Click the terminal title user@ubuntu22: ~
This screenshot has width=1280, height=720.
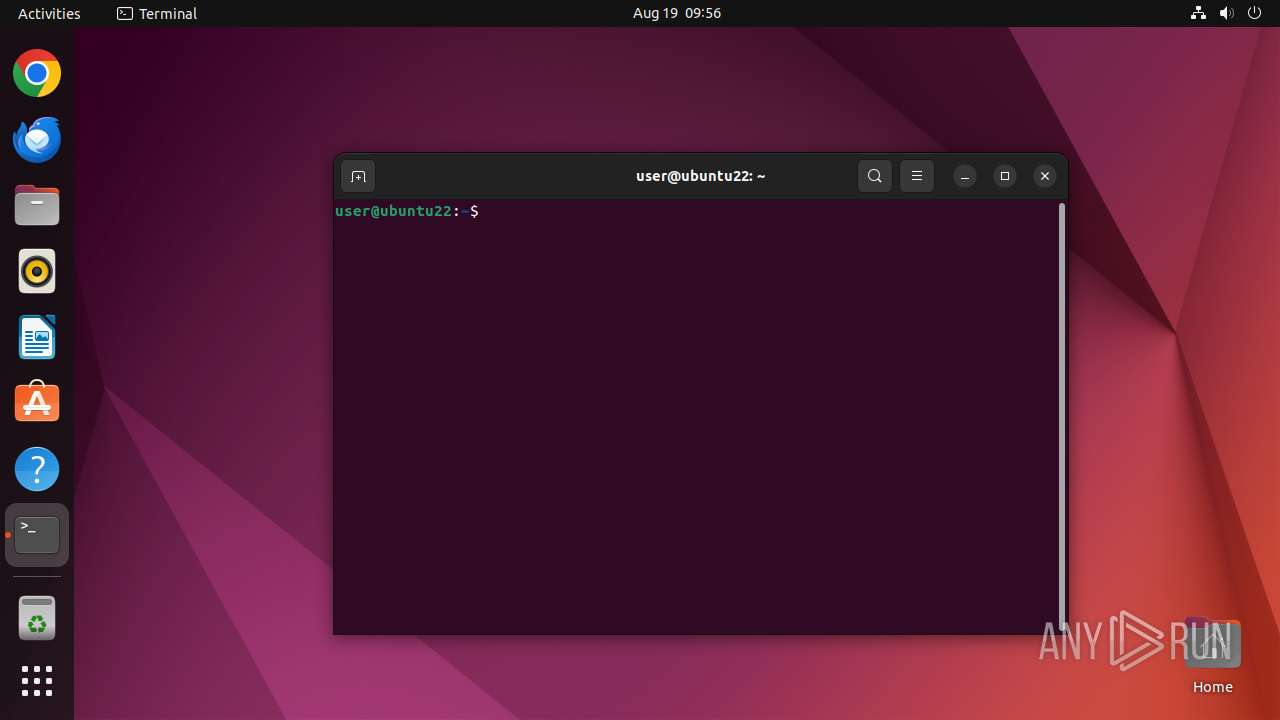point(700,176)
